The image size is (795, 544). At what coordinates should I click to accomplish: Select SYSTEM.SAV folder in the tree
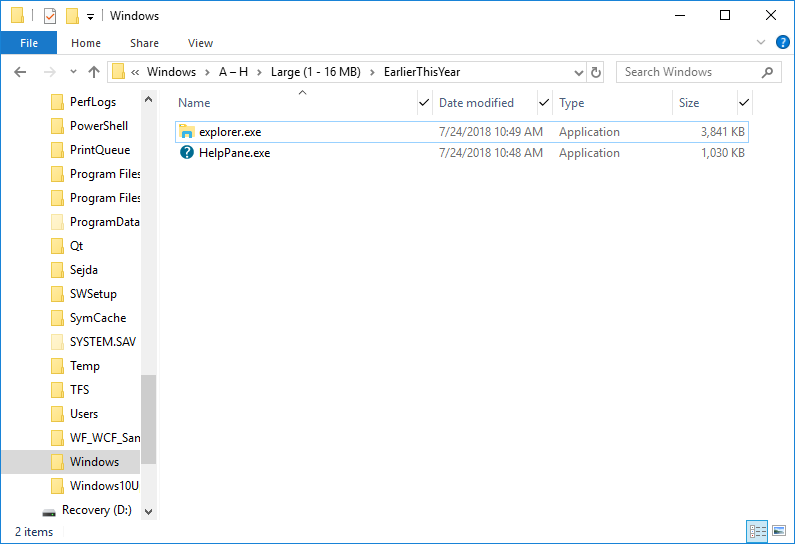[103, 342]
